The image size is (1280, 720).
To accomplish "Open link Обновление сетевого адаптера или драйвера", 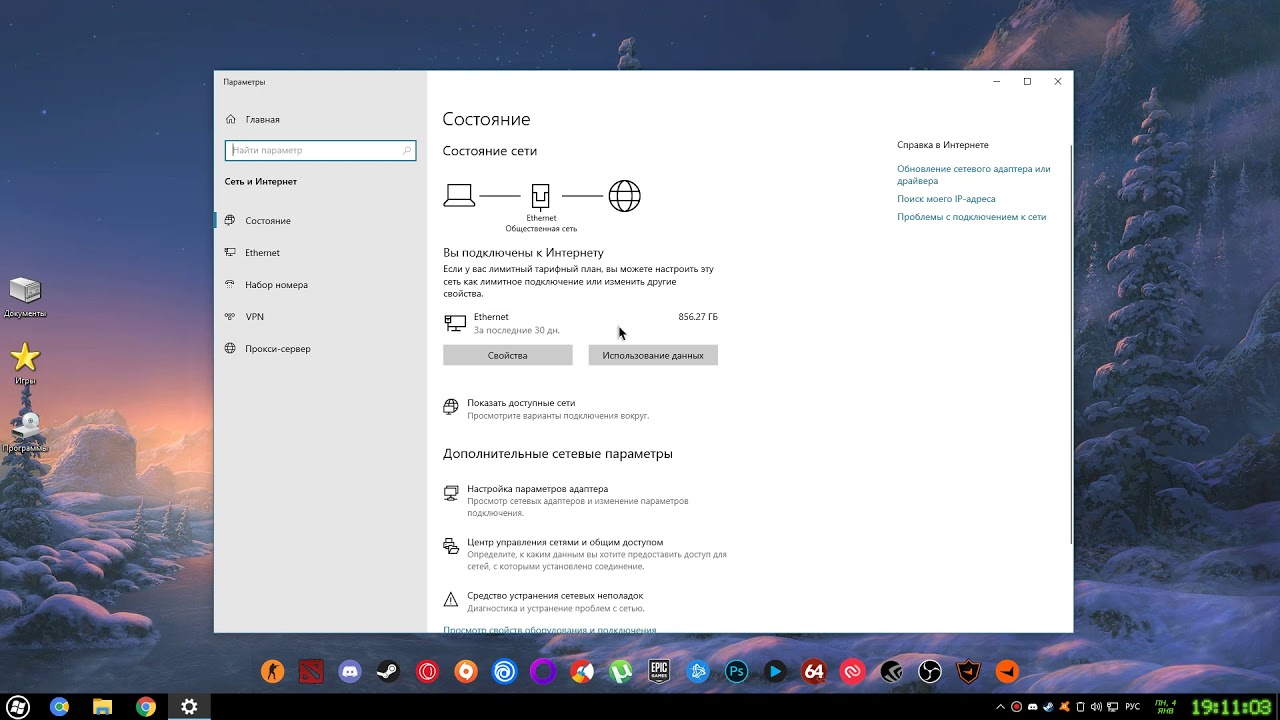I will (973, 175).
